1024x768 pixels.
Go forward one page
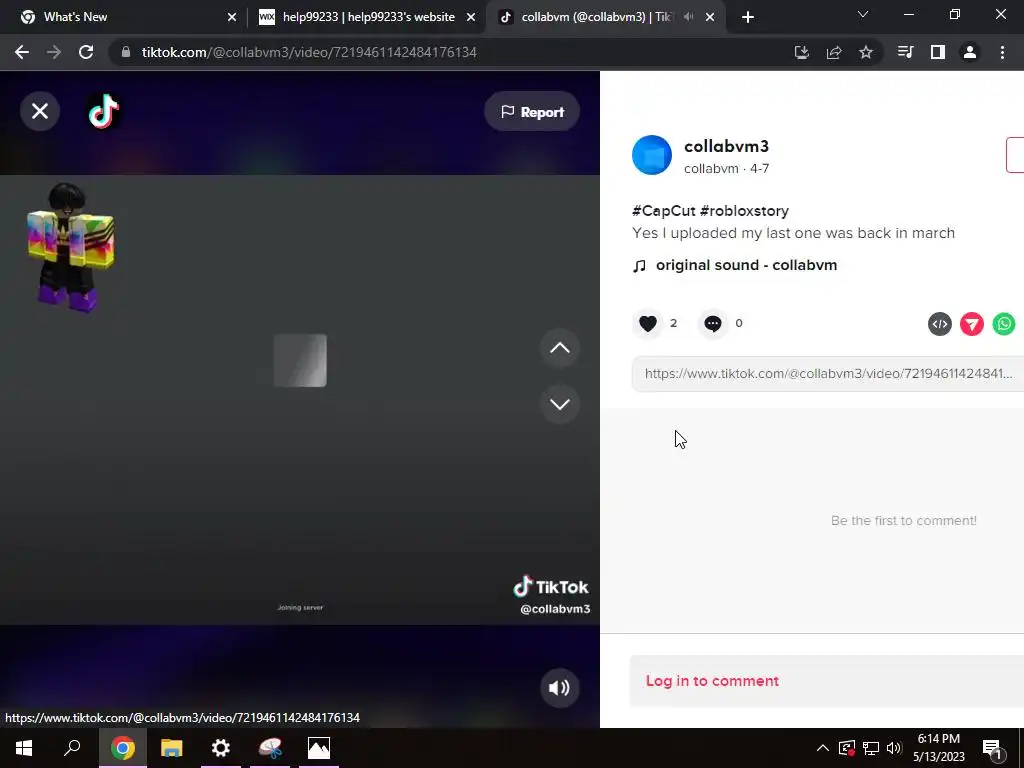[54, 52]
